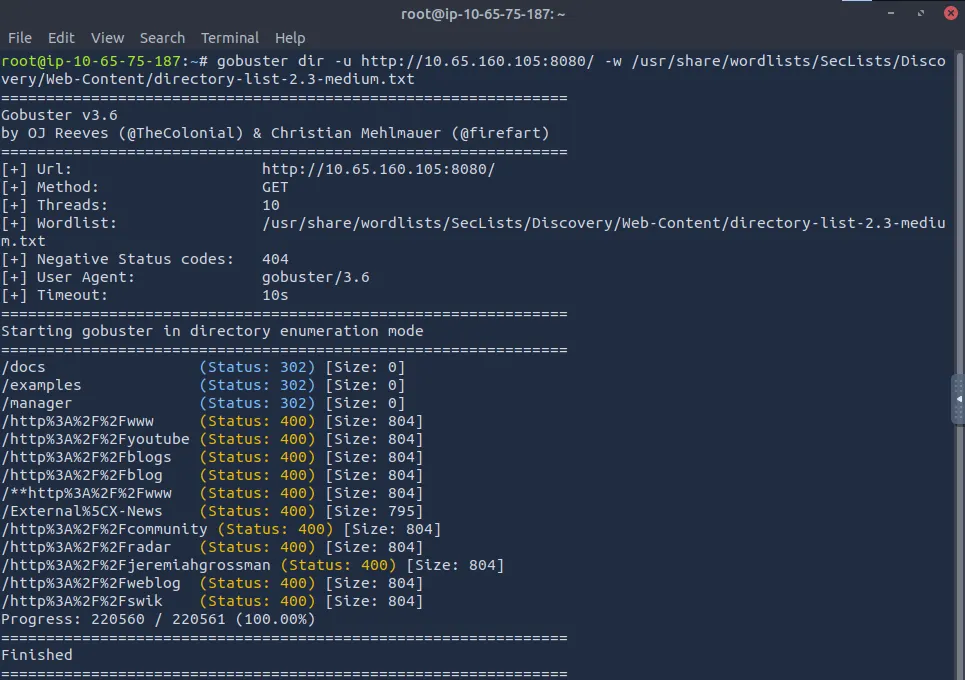Open the Terminal menu
Image resolution: width=965 pixels, height=680 pixels.
(x=230, y=38)
